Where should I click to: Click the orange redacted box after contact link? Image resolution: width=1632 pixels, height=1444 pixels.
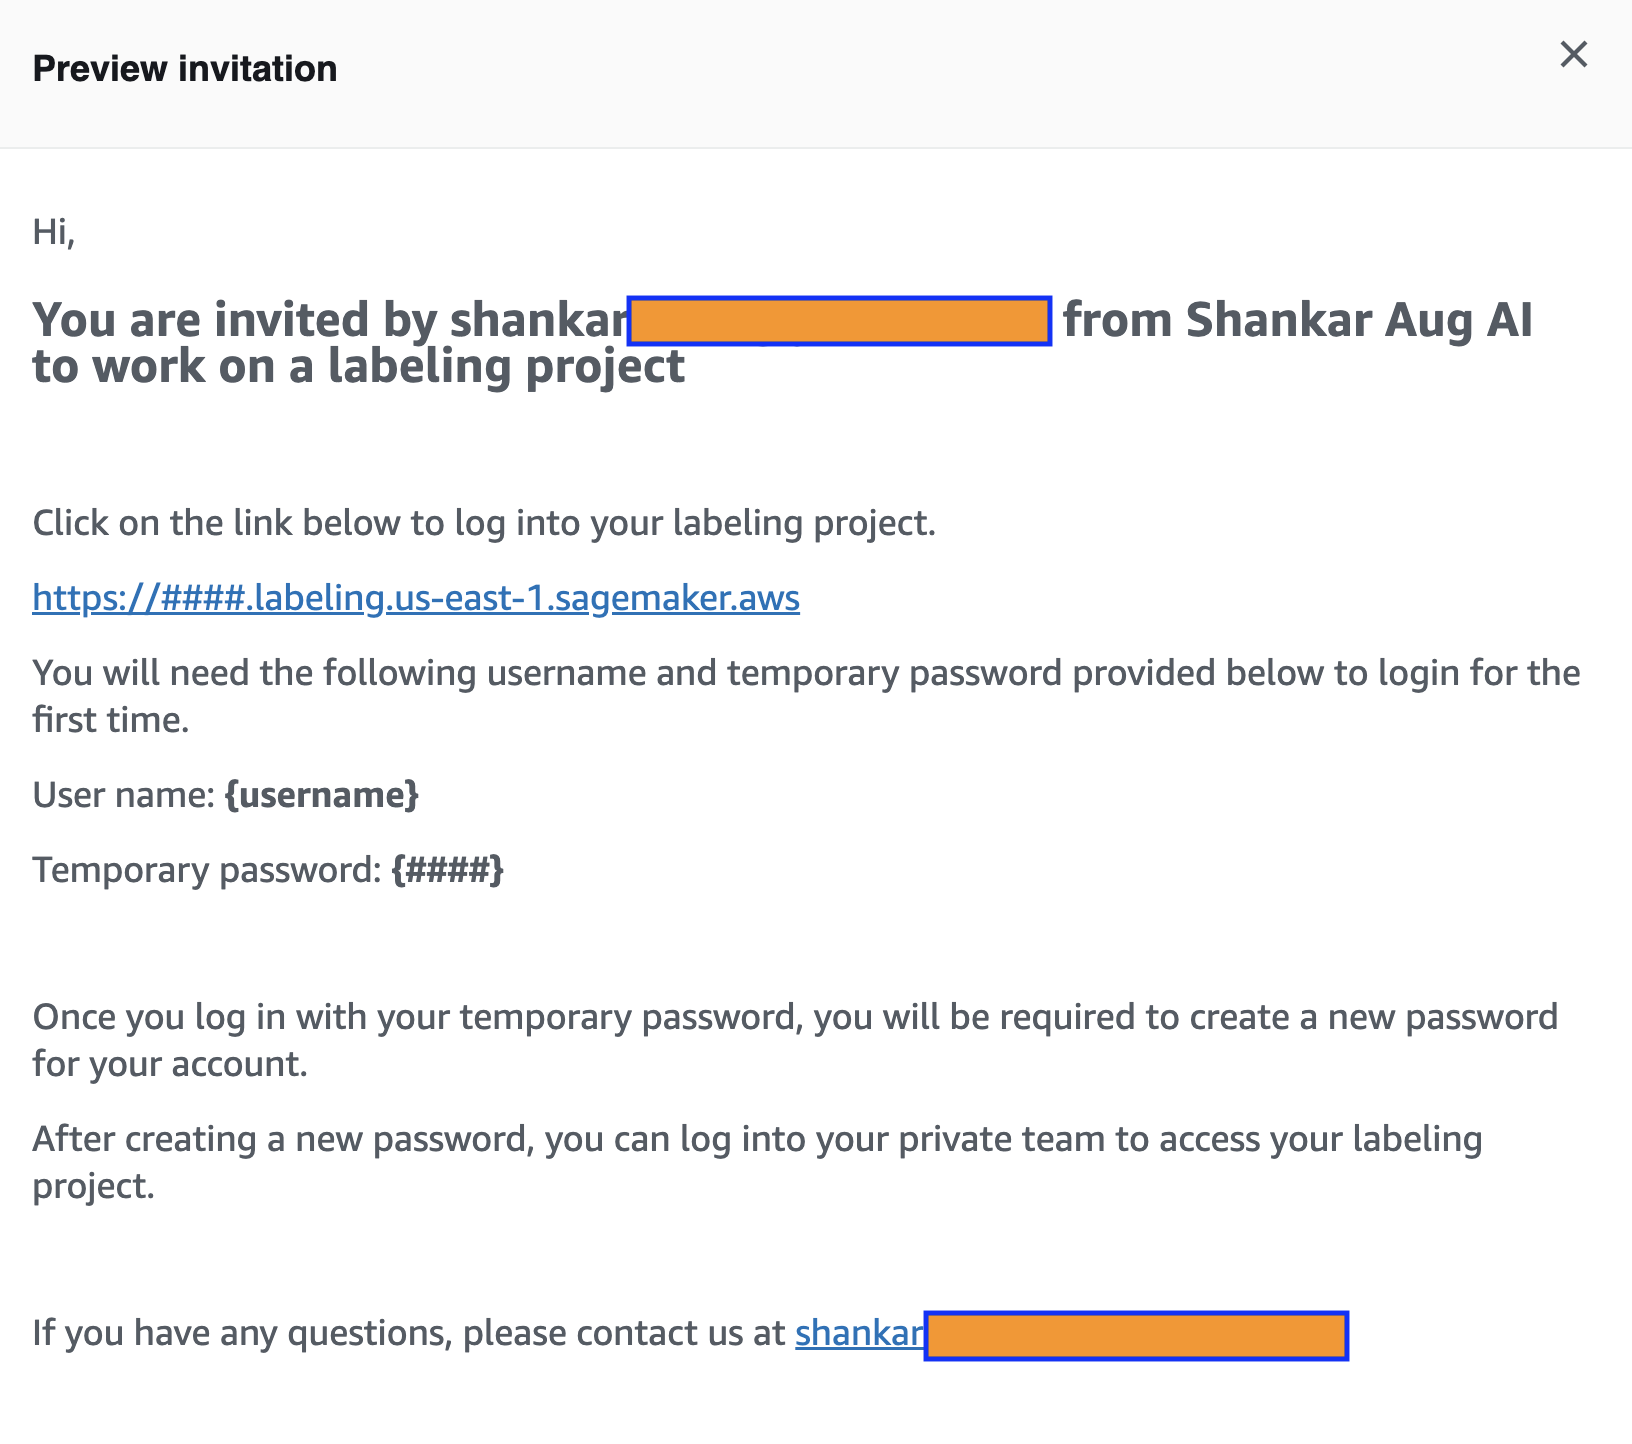click(x=1136, y=1336)
